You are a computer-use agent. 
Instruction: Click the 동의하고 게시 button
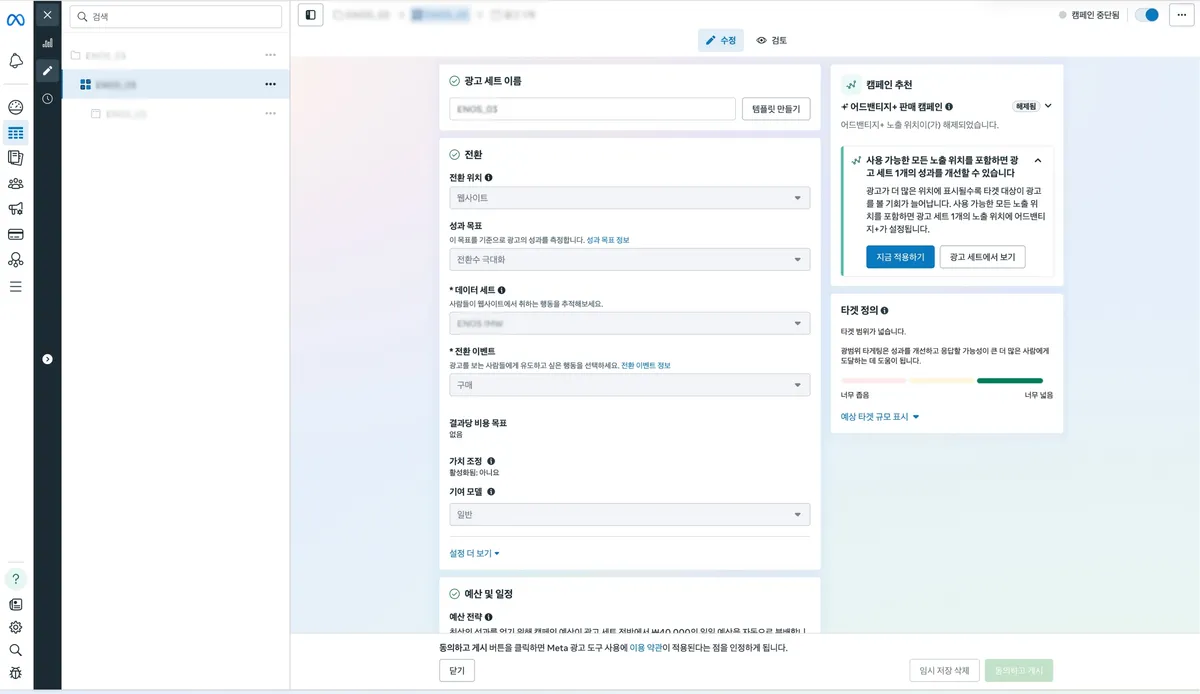(x=1019, y=671)
